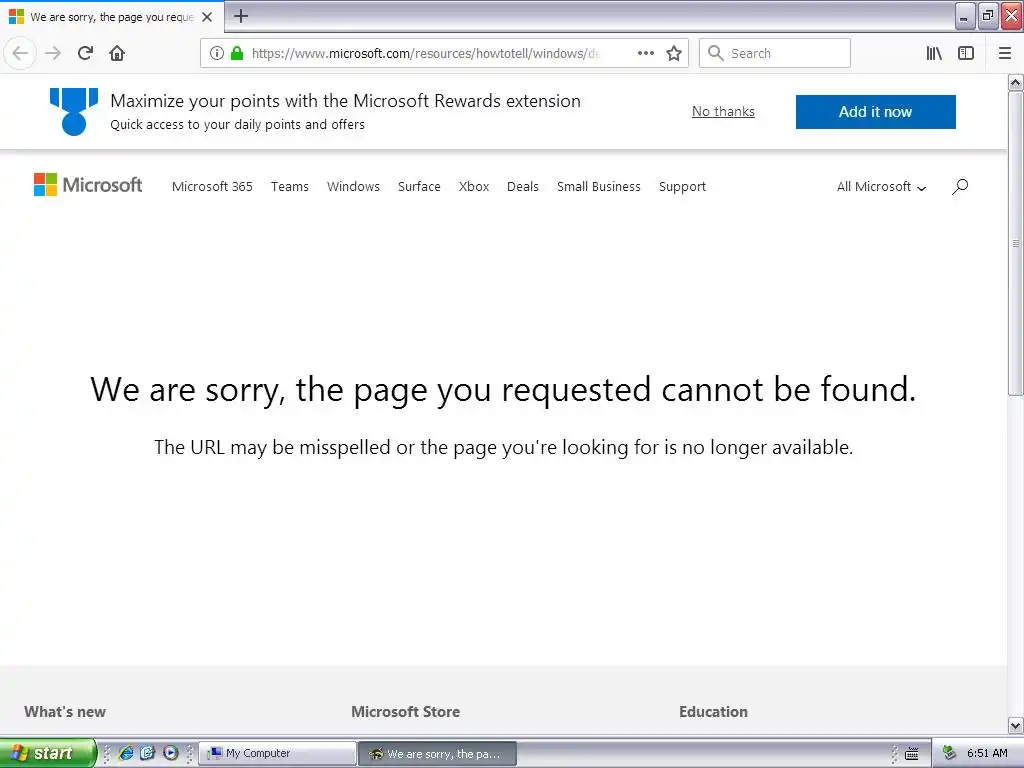
Task: Close the 'We are sorry' browser tab
Action: (207, 17)
